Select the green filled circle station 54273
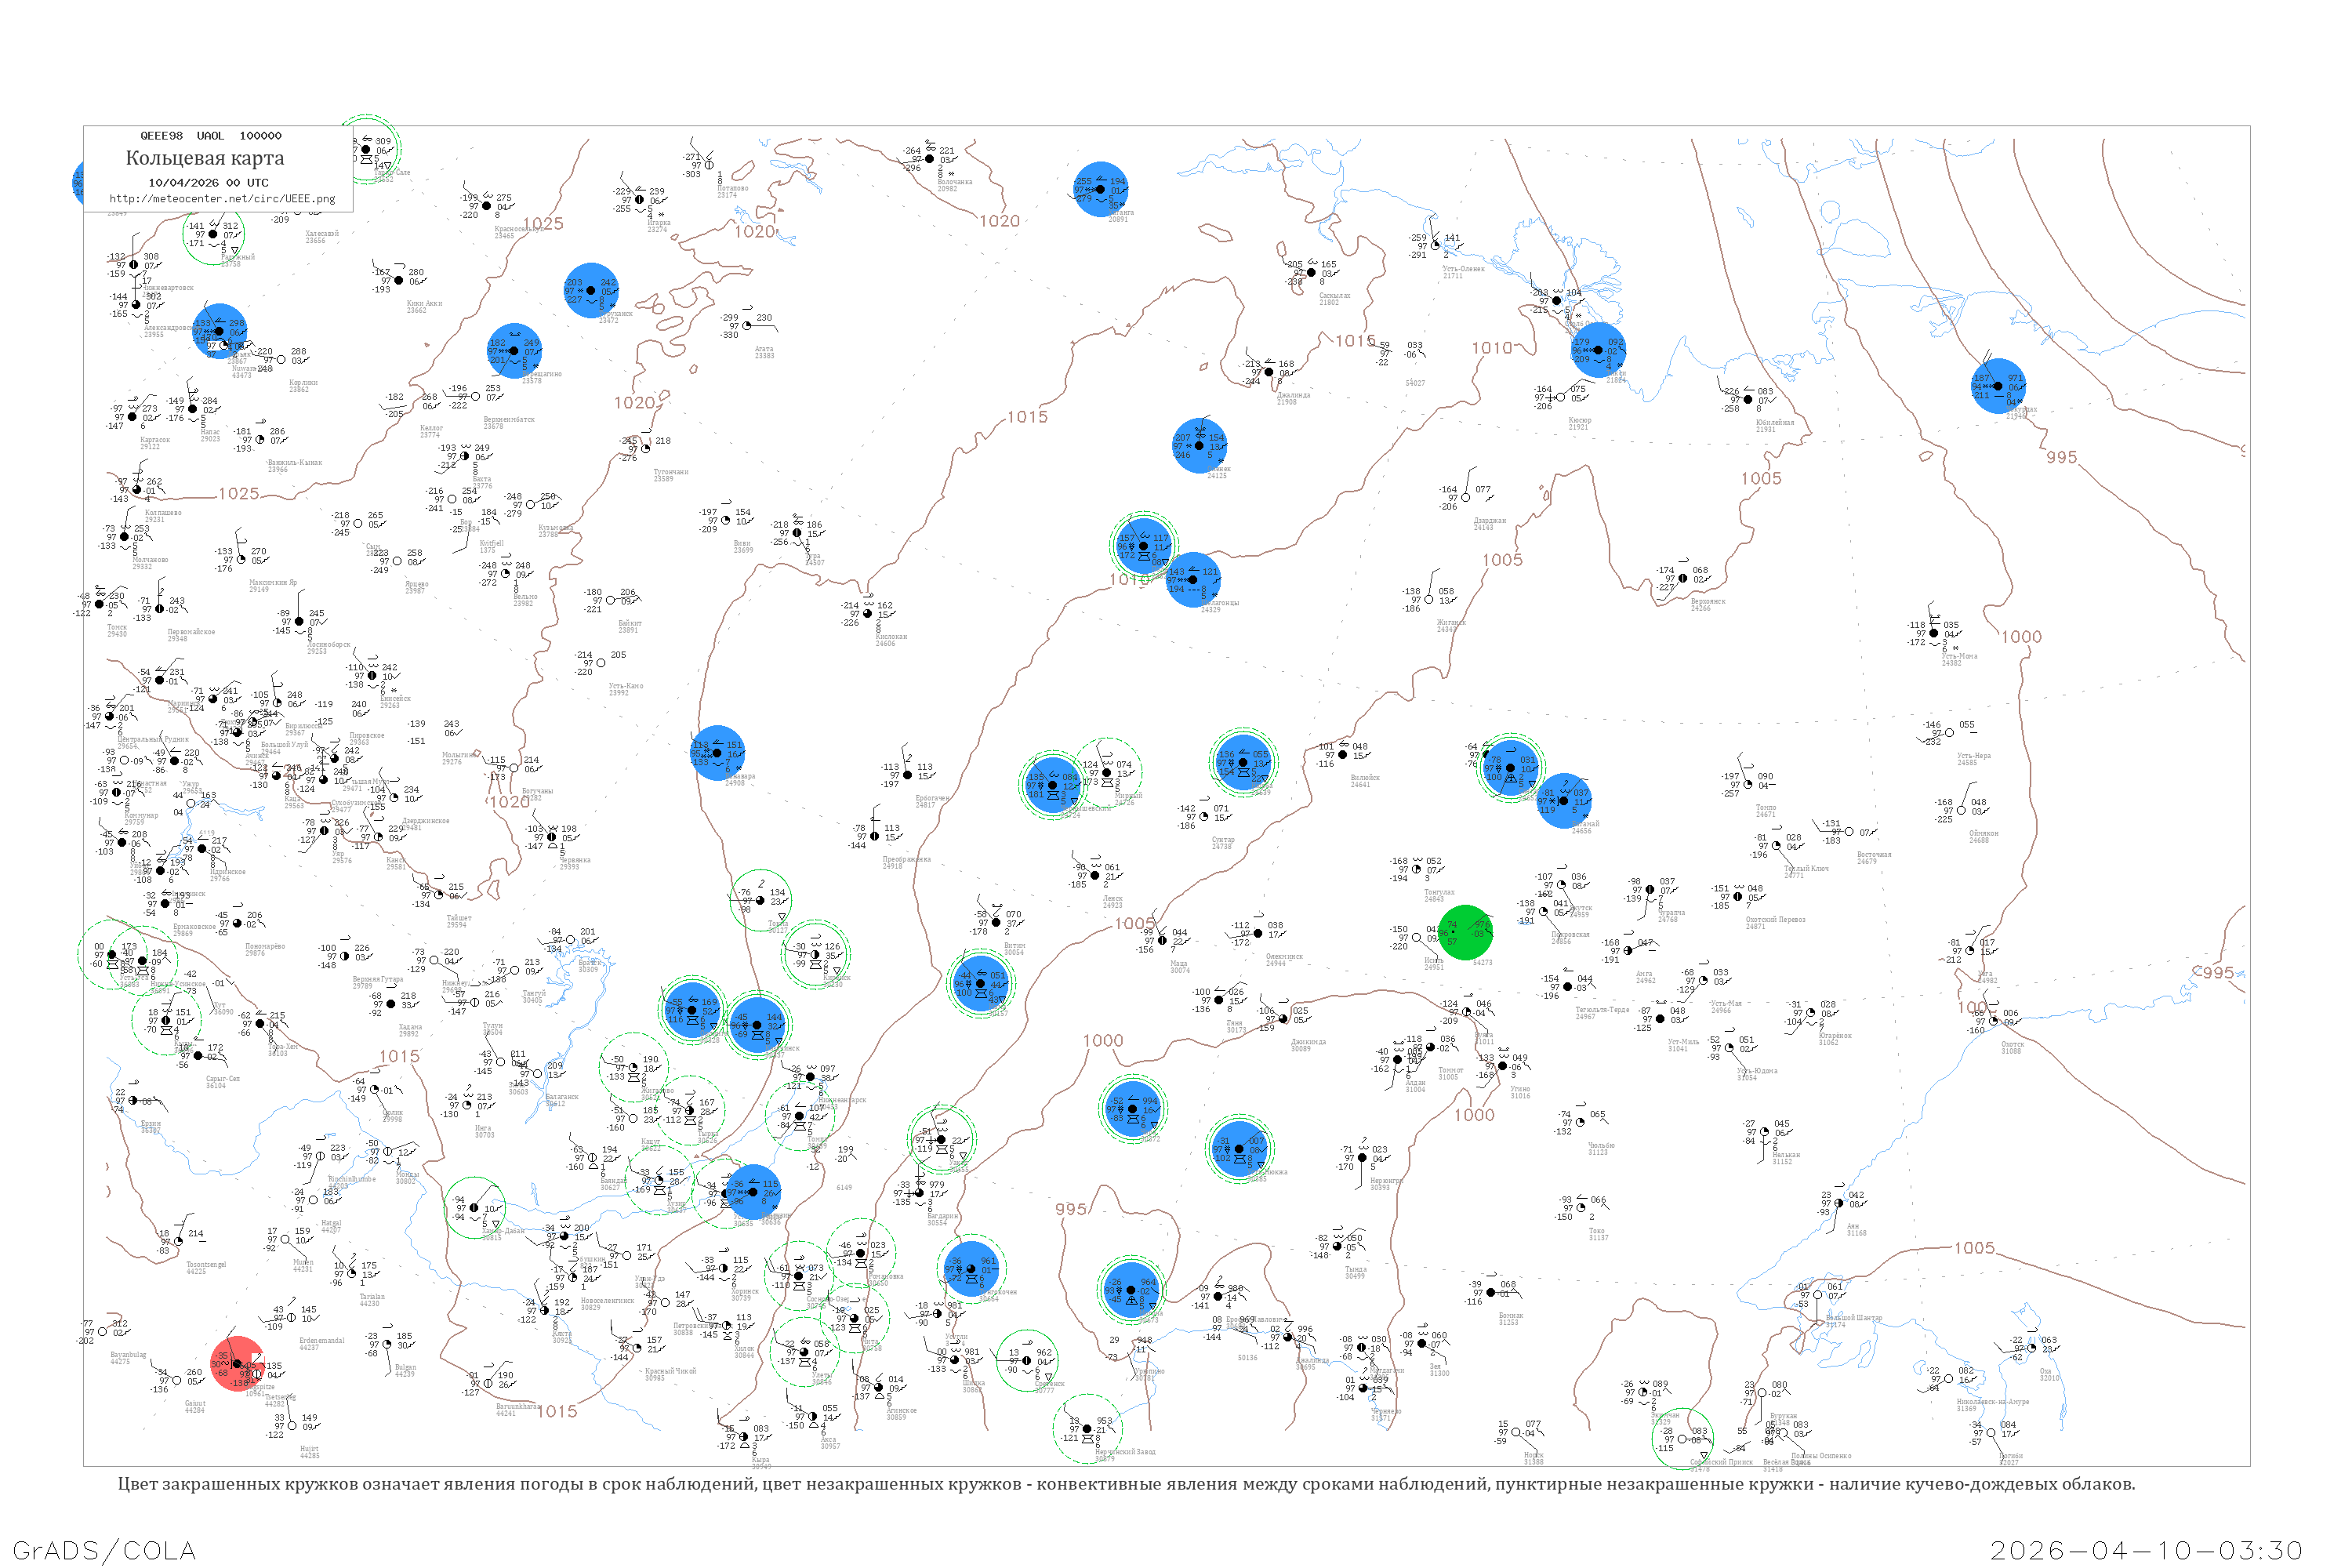The image size is (2352, 1568). (1465, 933)
